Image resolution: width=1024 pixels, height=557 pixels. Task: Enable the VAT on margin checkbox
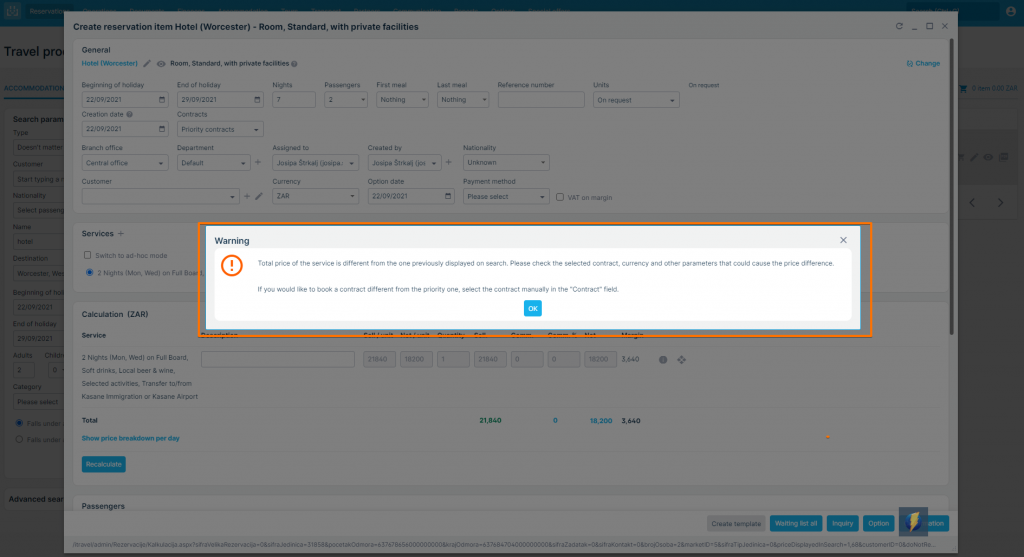click(x=560, y=197)
